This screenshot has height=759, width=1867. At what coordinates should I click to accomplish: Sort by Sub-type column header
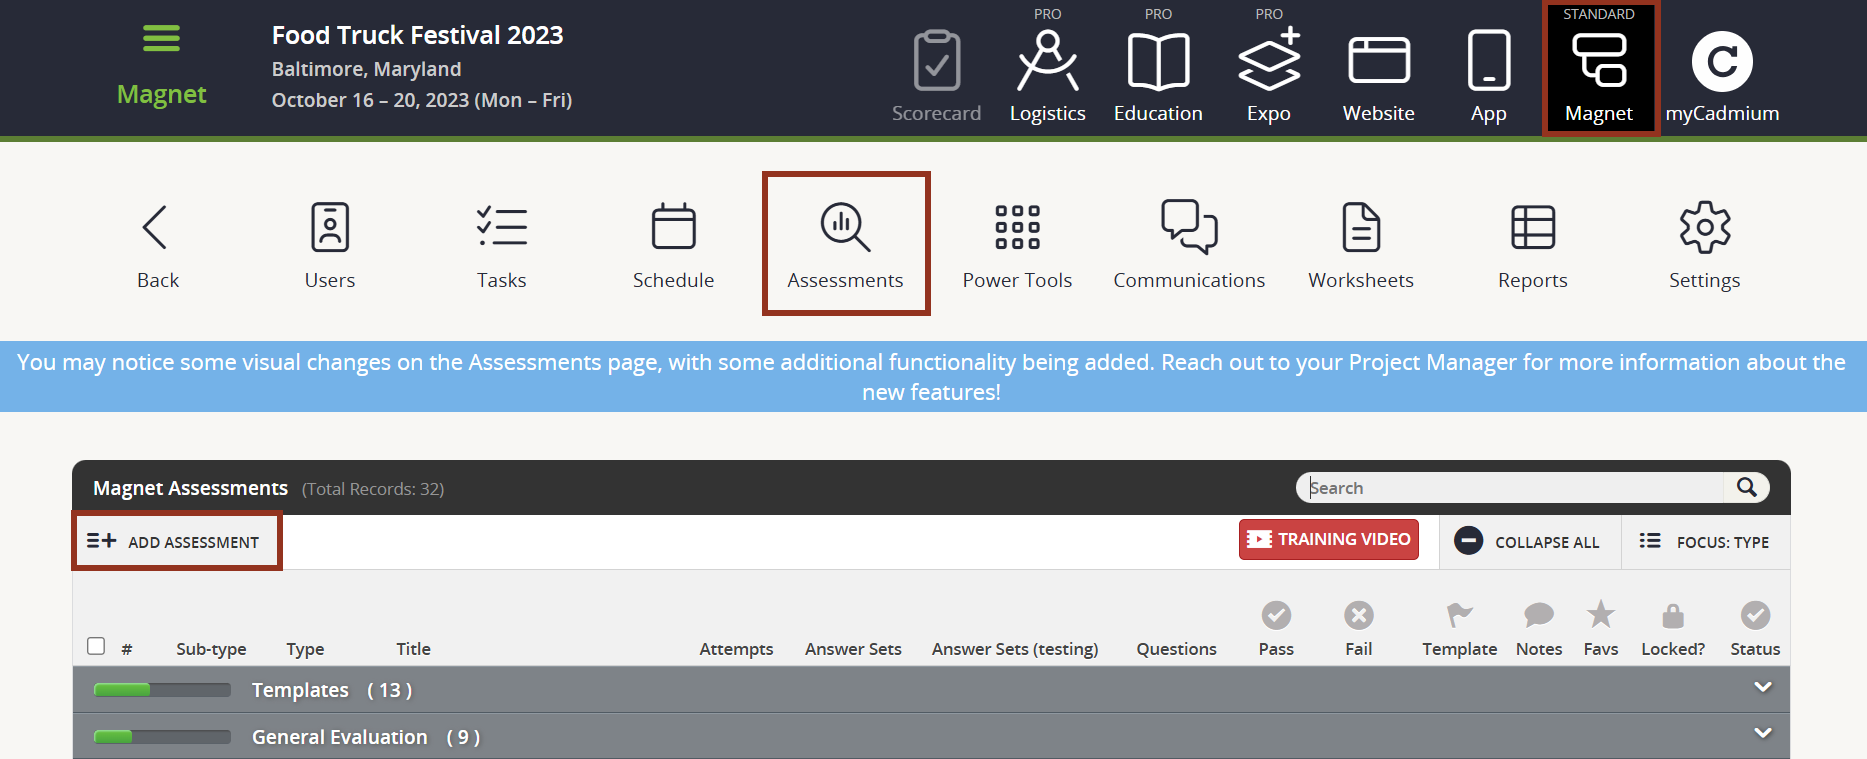pos(211,649)
